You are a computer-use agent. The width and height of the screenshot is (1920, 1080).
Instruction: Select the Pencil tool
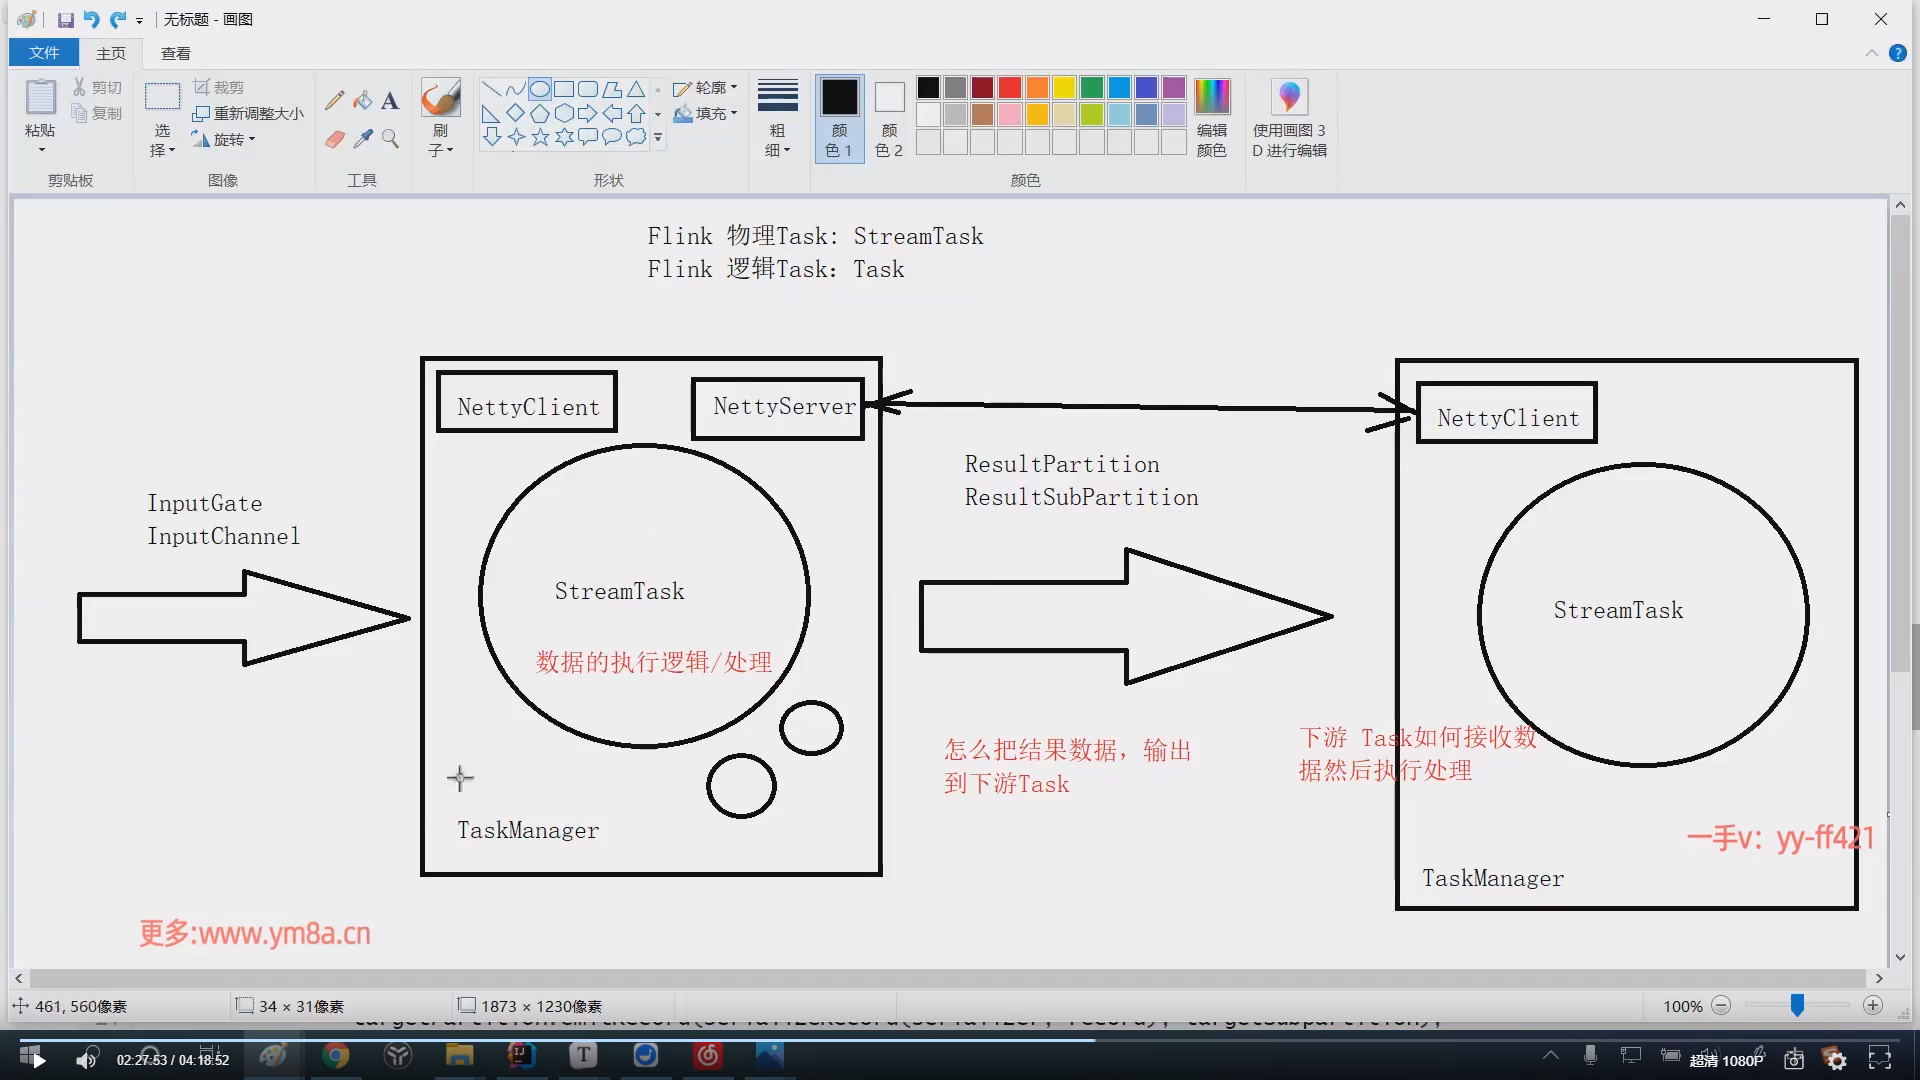335,100
